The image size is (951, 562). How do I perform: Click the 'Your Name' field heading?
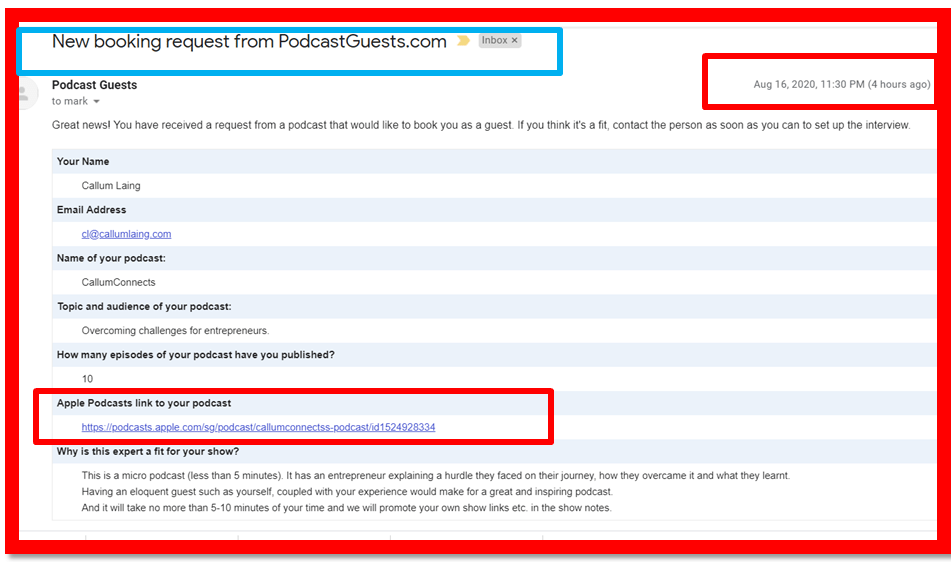(x=83, y=161)
